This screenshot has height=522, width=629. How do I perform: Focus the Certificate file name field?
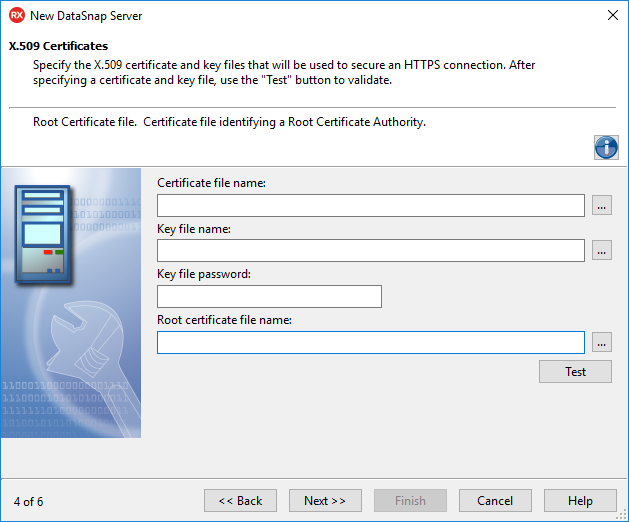coord(370,205)
